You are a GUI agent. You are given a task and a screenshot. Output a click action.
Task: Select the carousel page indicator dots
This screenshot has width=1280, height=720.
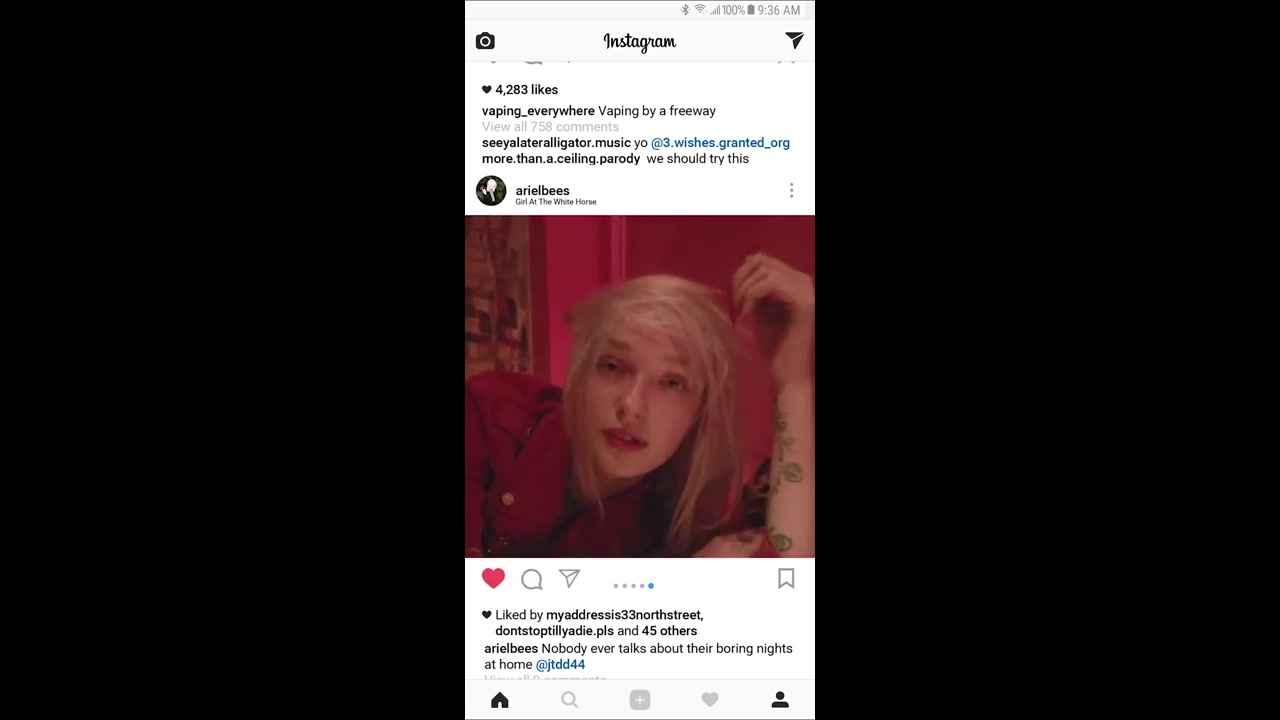pos(633,586)
